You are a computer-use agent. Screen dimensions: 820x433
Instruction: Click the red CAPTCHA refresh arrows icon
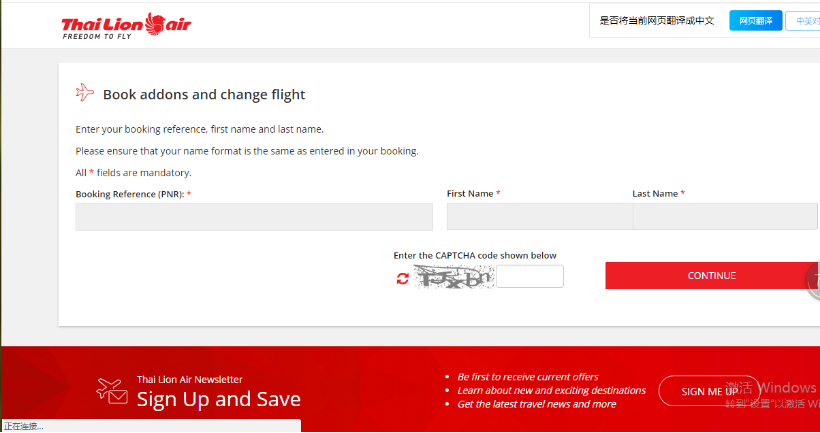point(402,279)
